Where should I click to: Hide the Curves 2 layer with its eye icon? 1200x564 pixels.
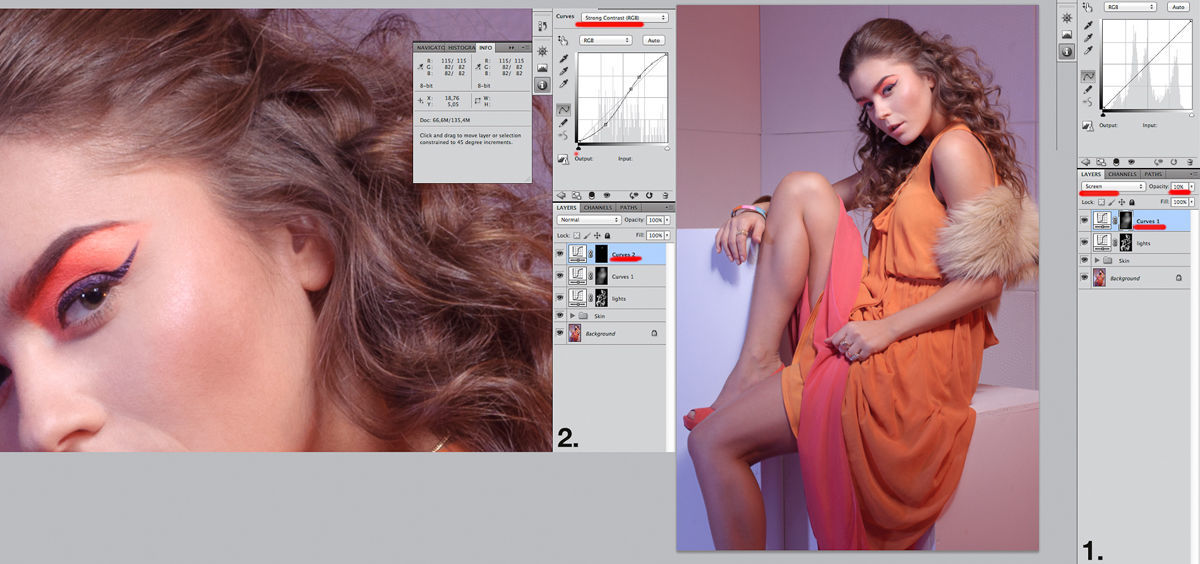(x=560, y=254)
